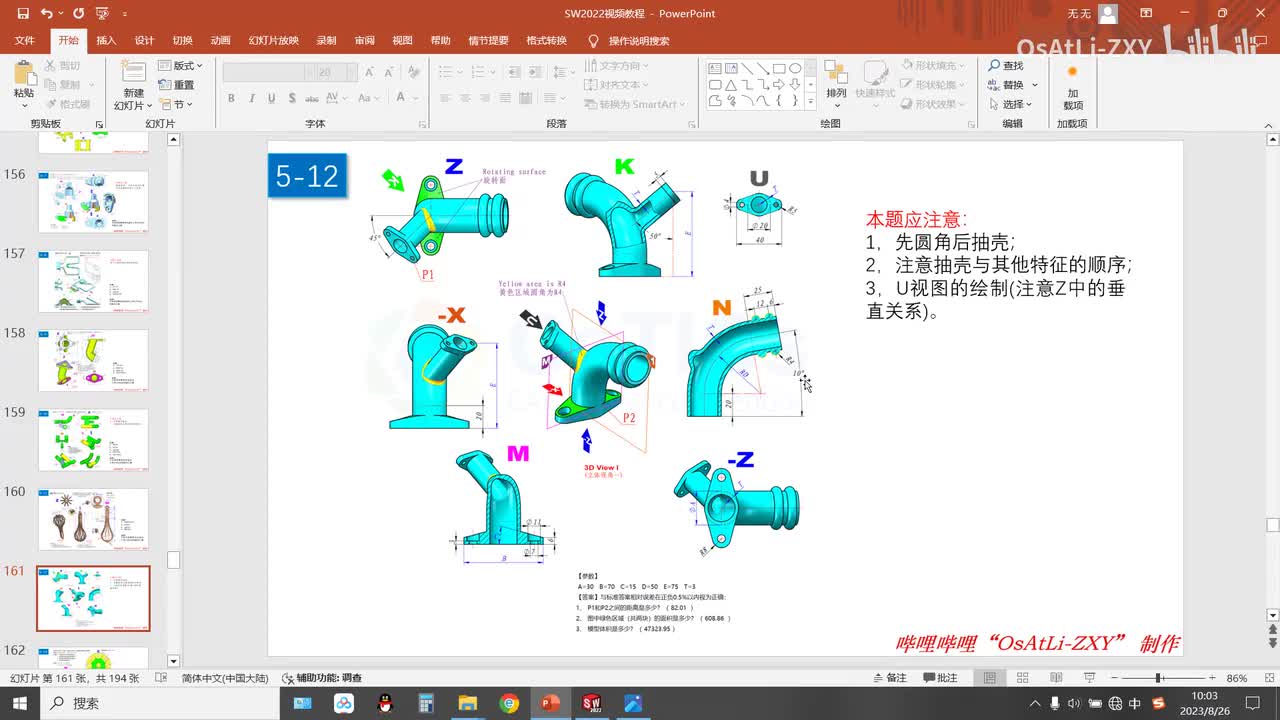Select slide 160 thumbnail
The image size is (1280, 720).
click(93, 519)
